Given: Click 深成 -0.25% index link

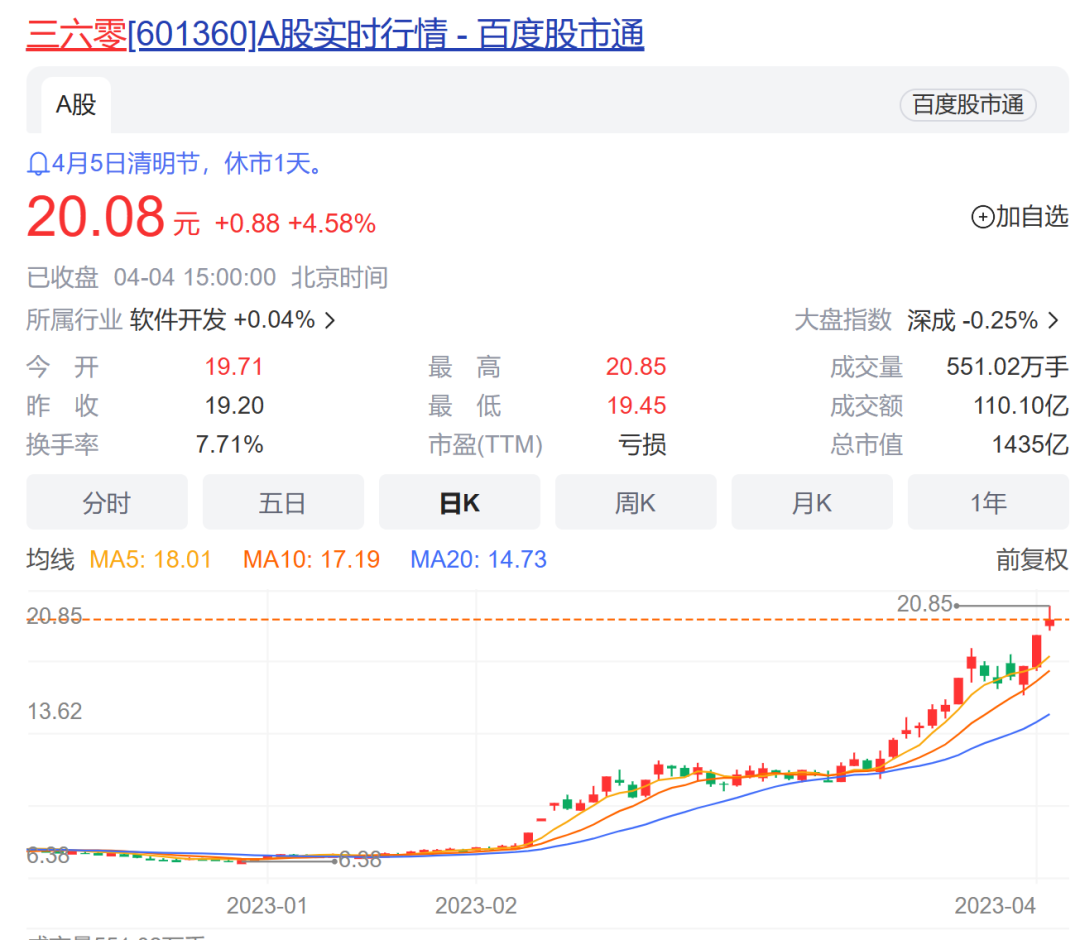Looking at the screenshot, I should click(x=972, y=320).
